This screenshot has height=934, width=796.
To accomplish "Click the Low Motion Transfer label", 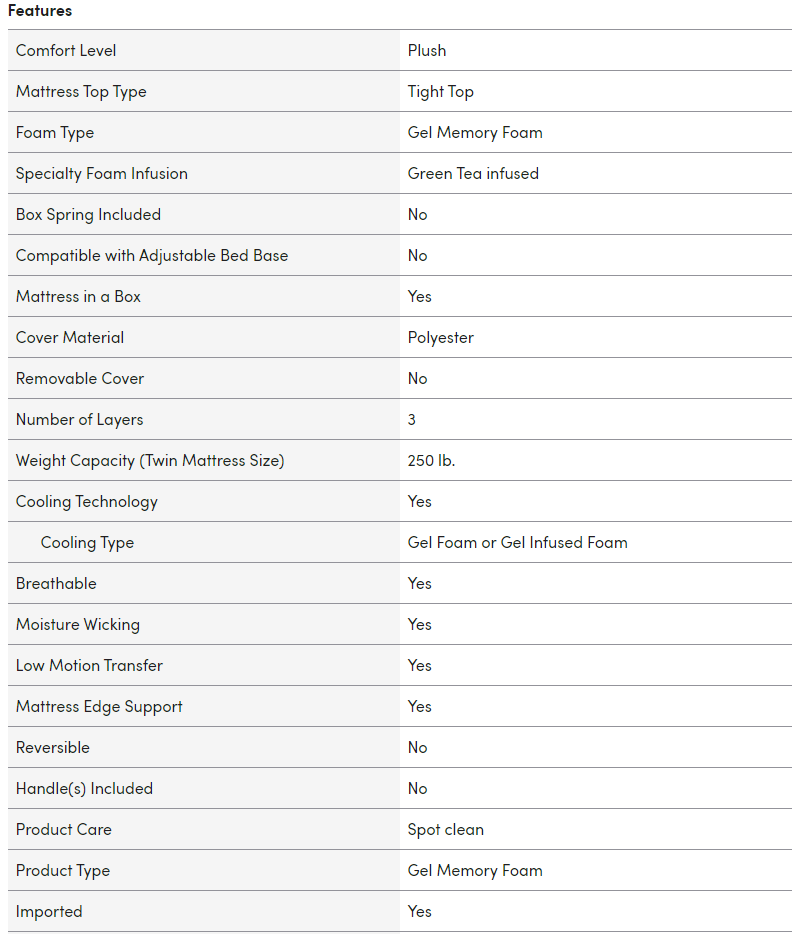I will [x=89, y=665].
